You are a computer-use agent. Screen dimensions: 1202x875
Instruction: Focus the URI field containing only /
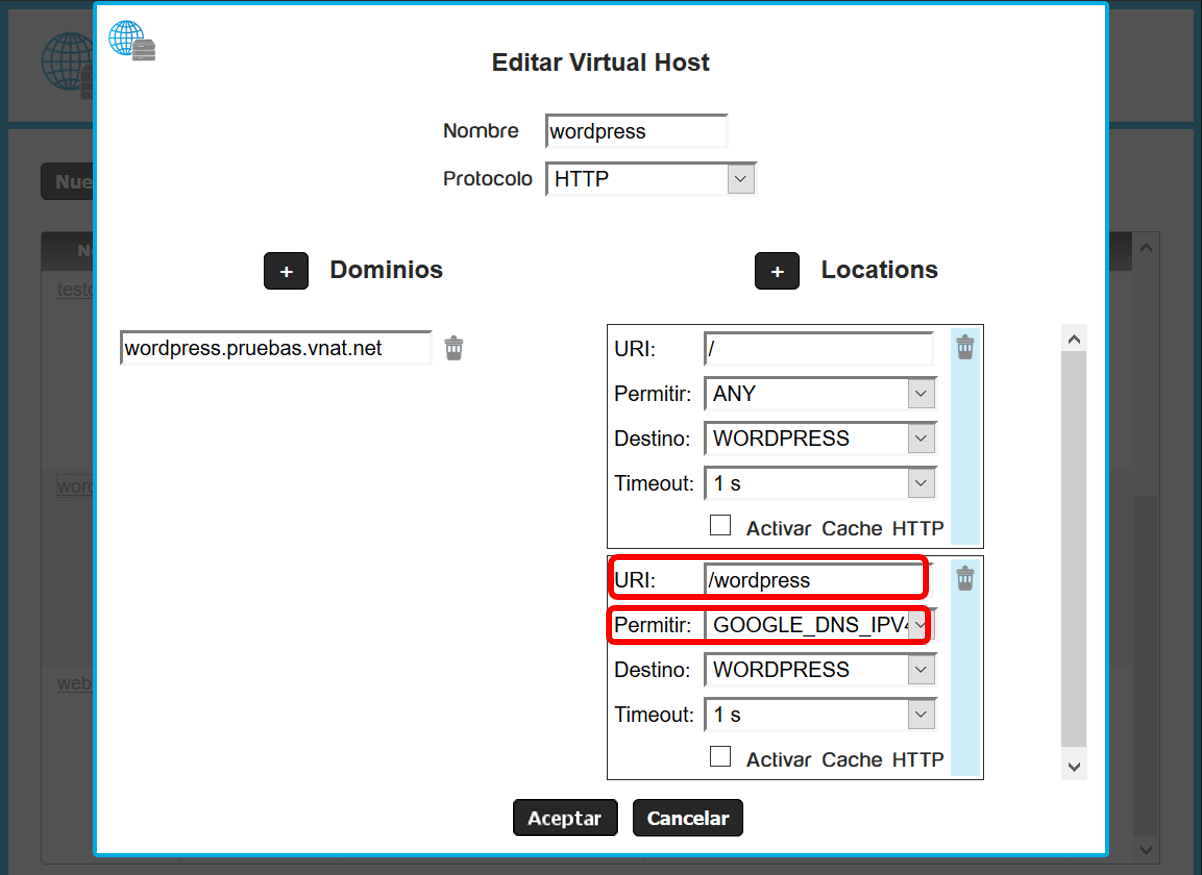click(x=818, y=349)
